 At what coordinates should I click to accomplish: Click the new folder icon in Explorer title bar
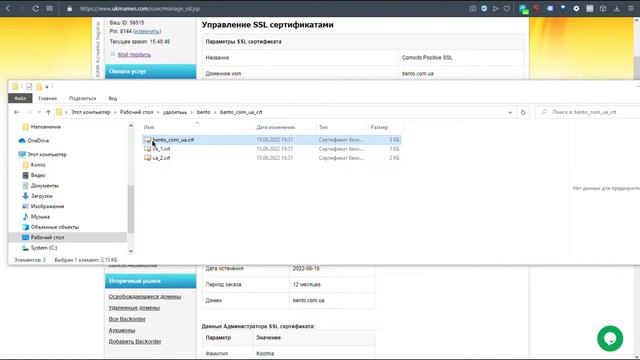pos(39,87)
